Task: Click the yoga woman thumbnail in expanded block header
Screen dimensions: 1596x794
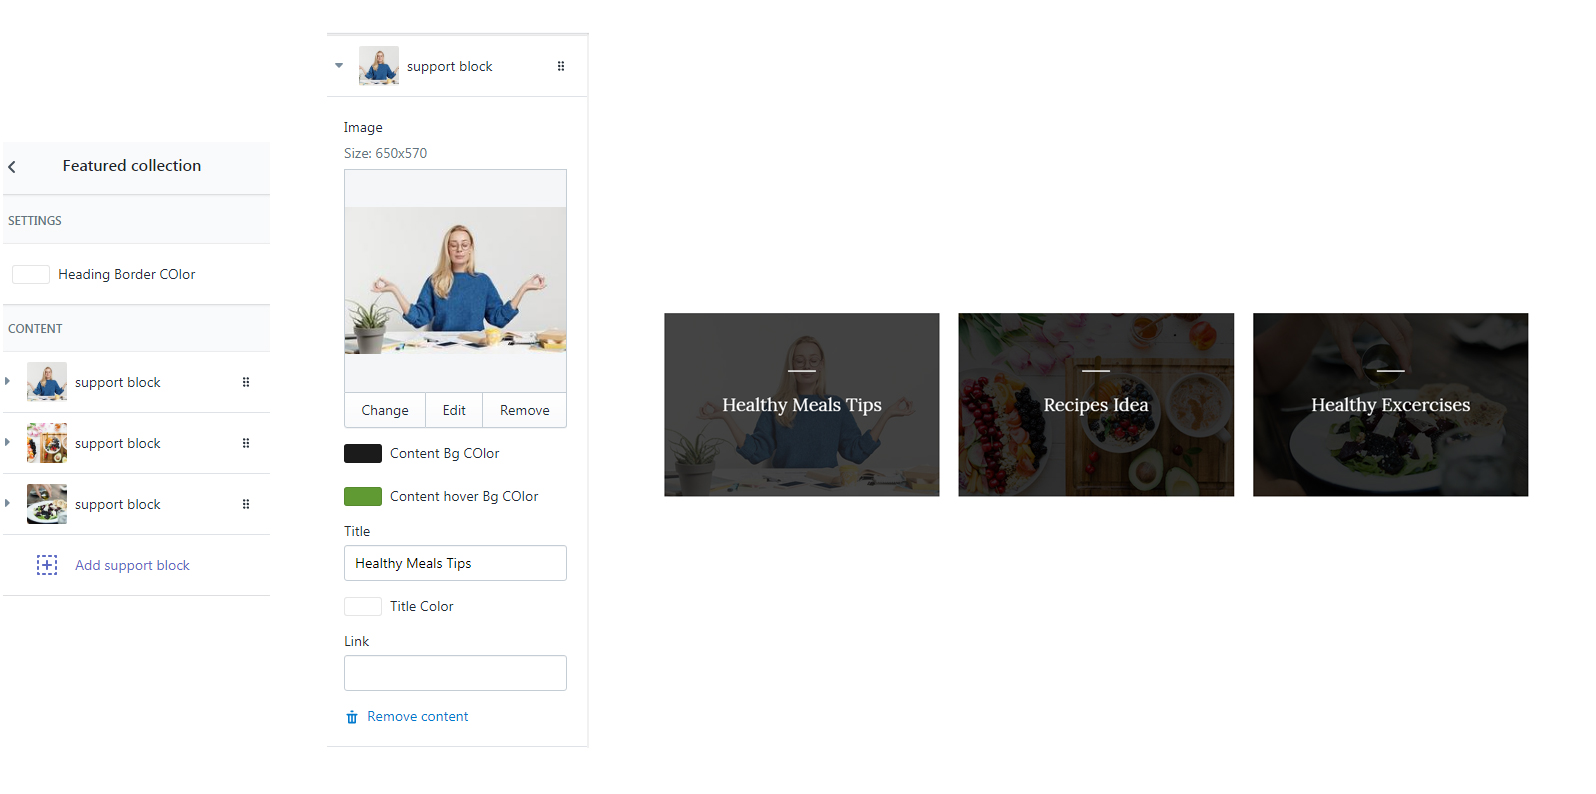Action: 379,66
